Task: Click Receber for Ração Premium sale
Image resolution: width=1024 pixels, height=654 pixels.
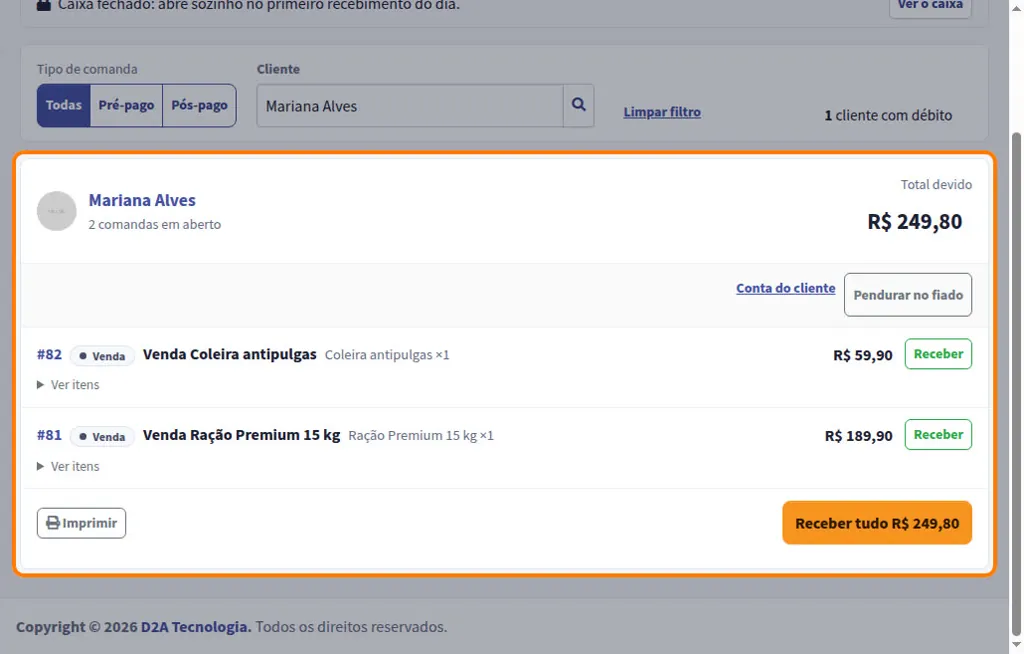Action: [x=938, y=434]
